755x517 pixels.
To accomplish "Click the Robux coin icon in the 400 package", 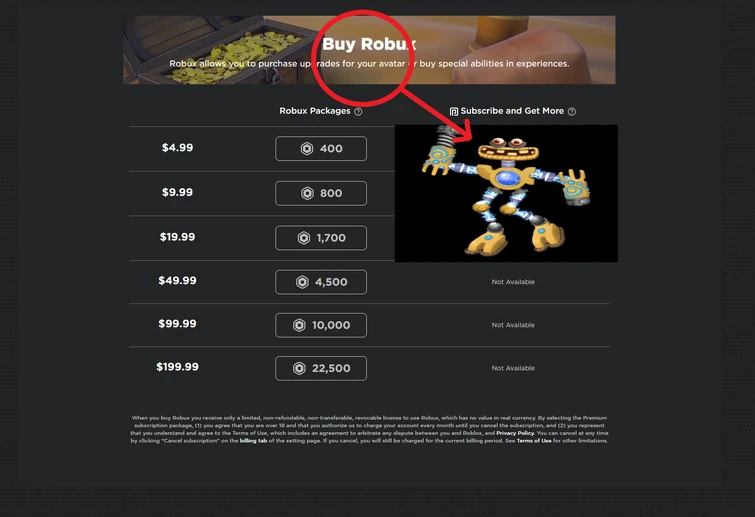I will coord(307,149).
